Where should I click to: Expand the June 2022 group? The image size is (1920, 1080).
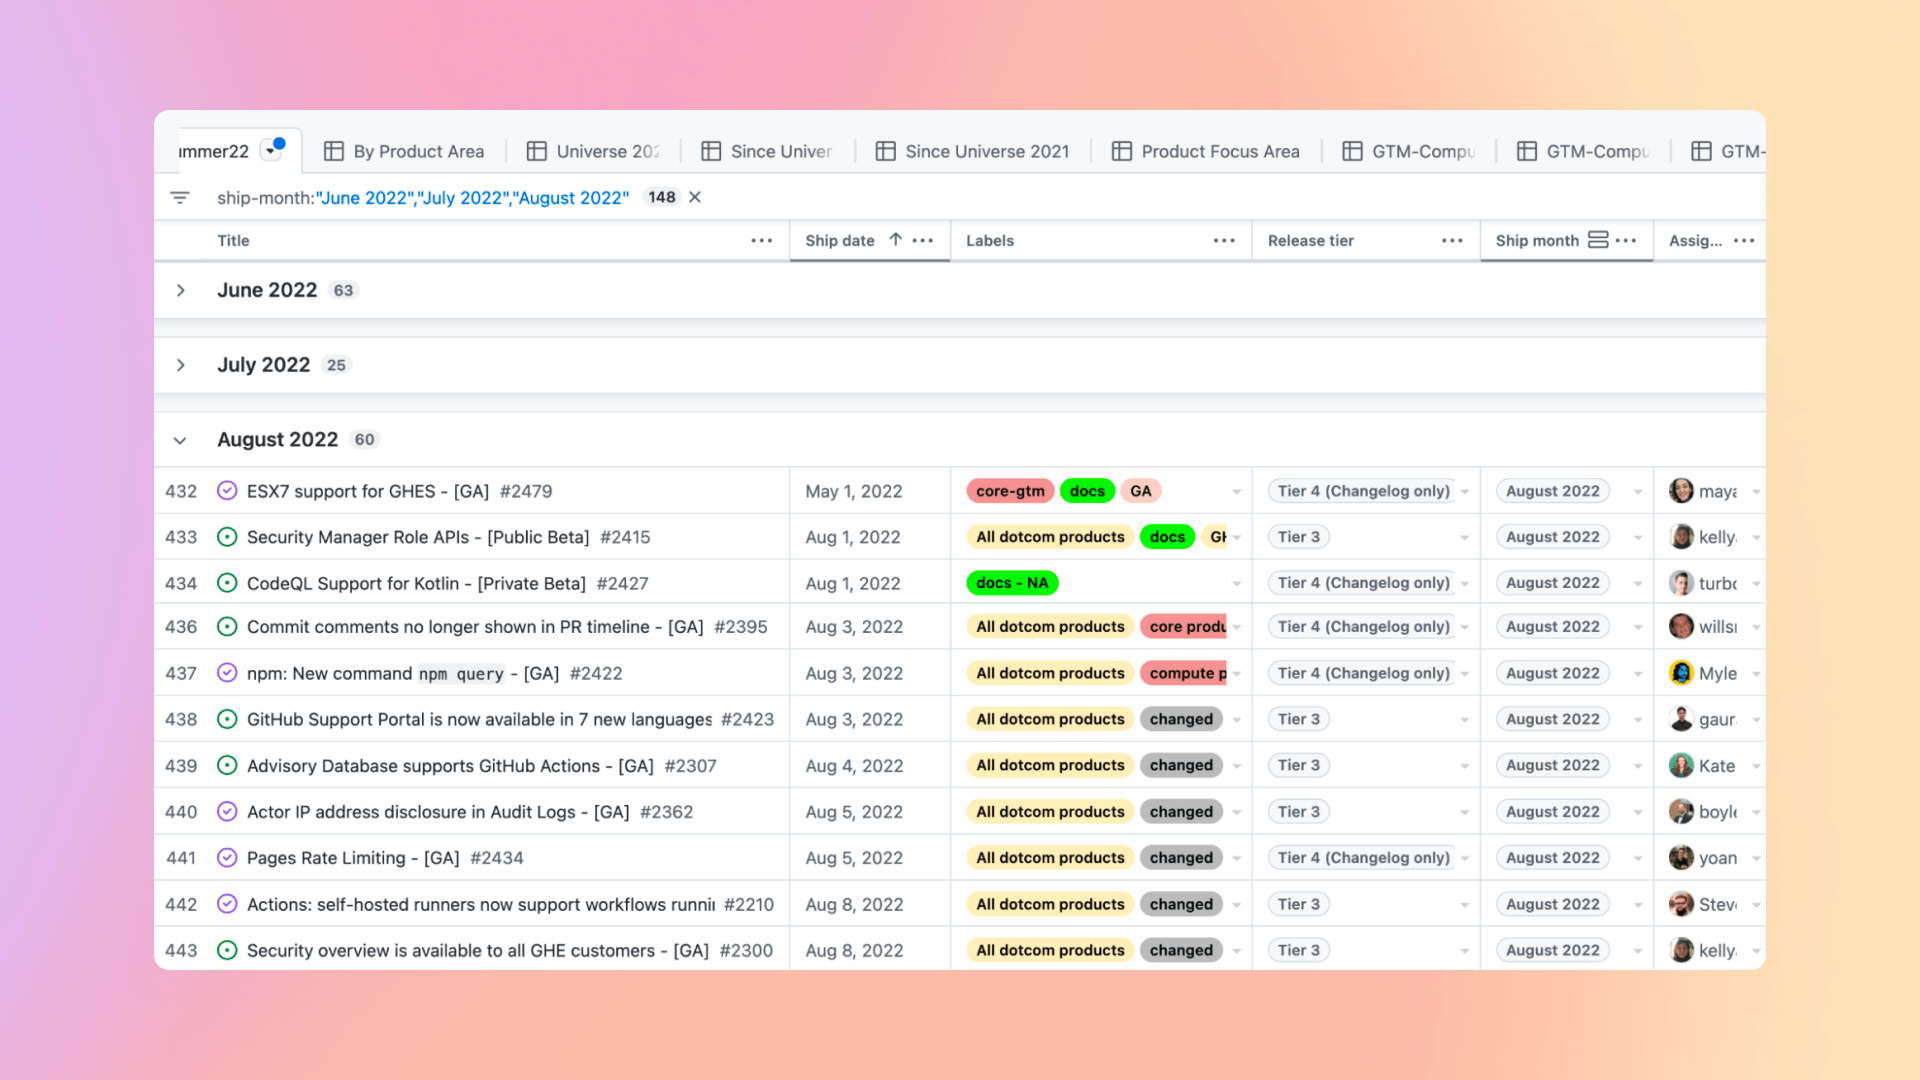[x=181, y=290]
